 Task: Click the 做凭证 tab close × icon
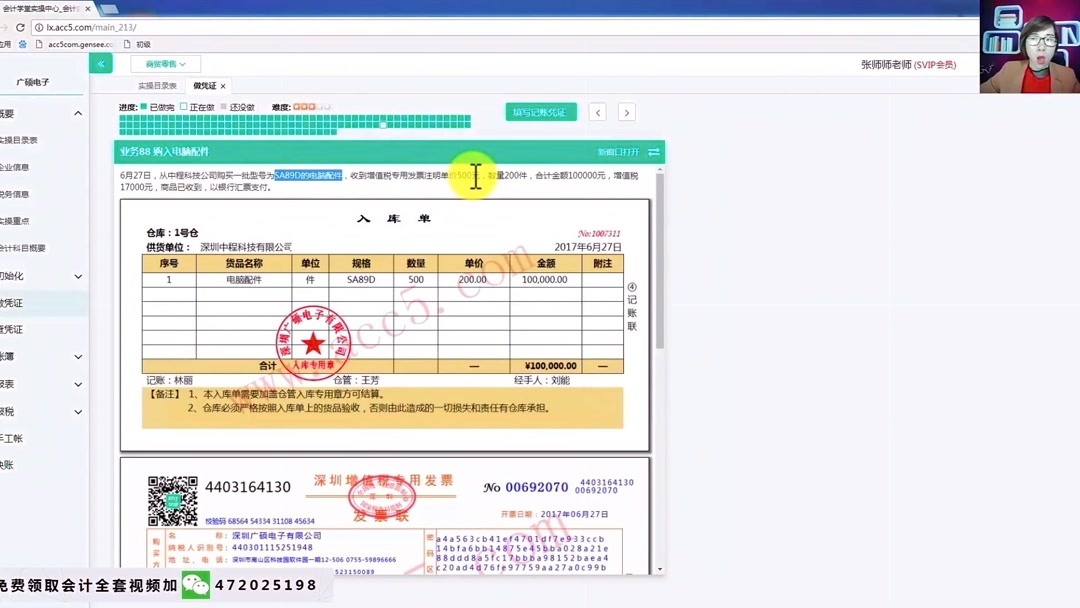coord(223,86)
